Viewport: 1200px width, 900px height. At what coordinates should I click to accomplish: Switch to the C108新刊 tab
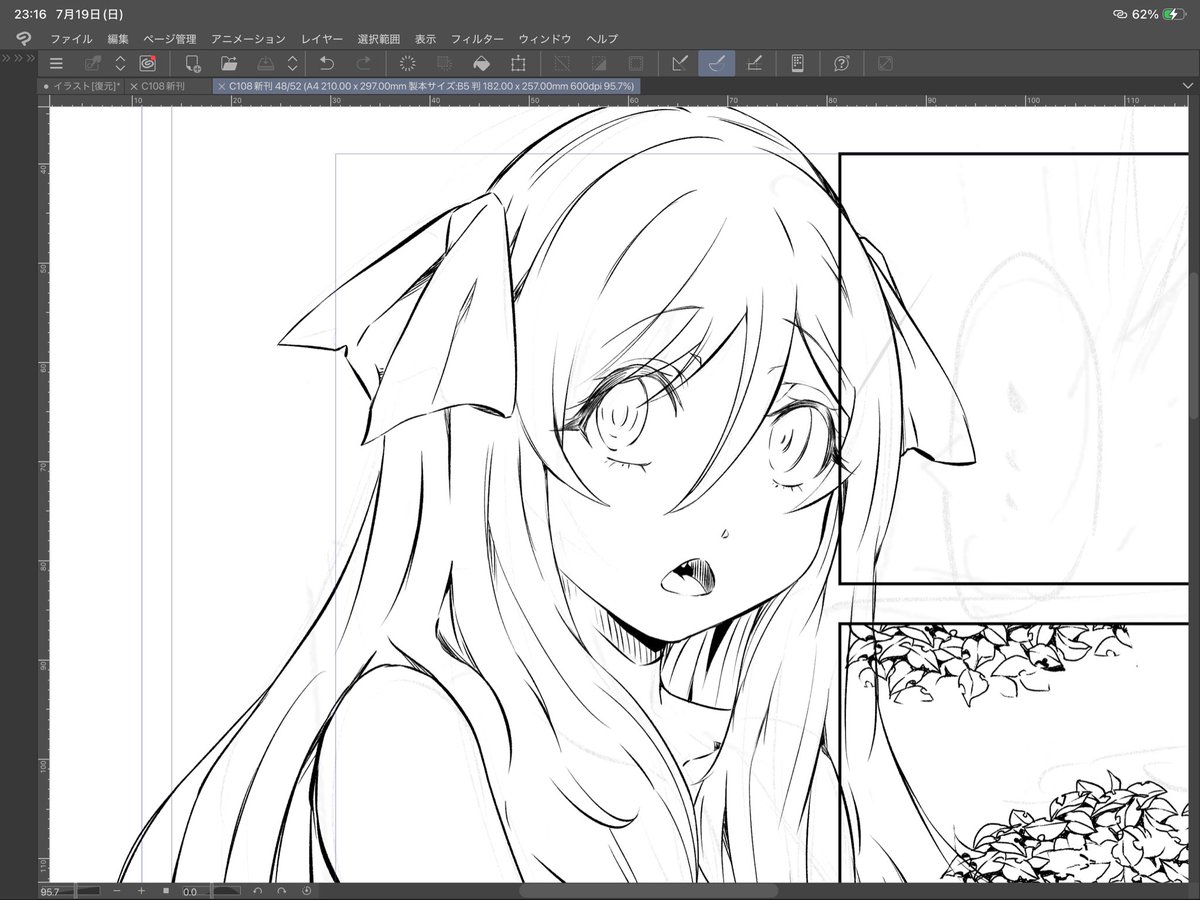pyautogui.click(x=167, y=87)
